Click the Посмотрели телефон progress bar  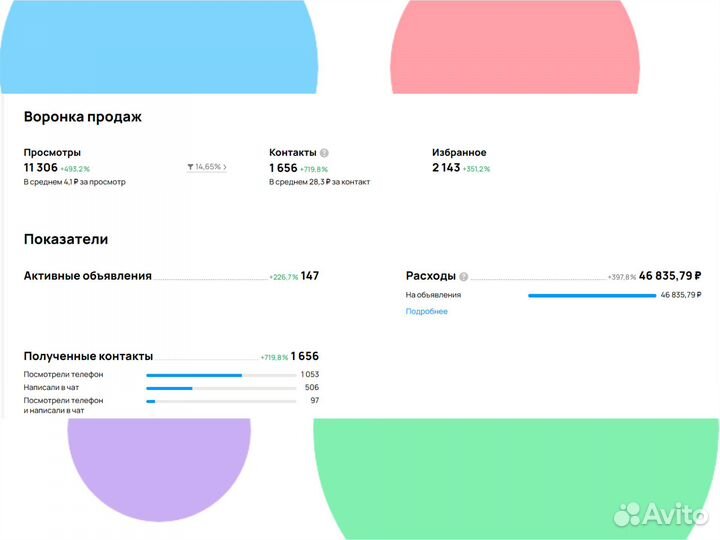coord(221,376)
